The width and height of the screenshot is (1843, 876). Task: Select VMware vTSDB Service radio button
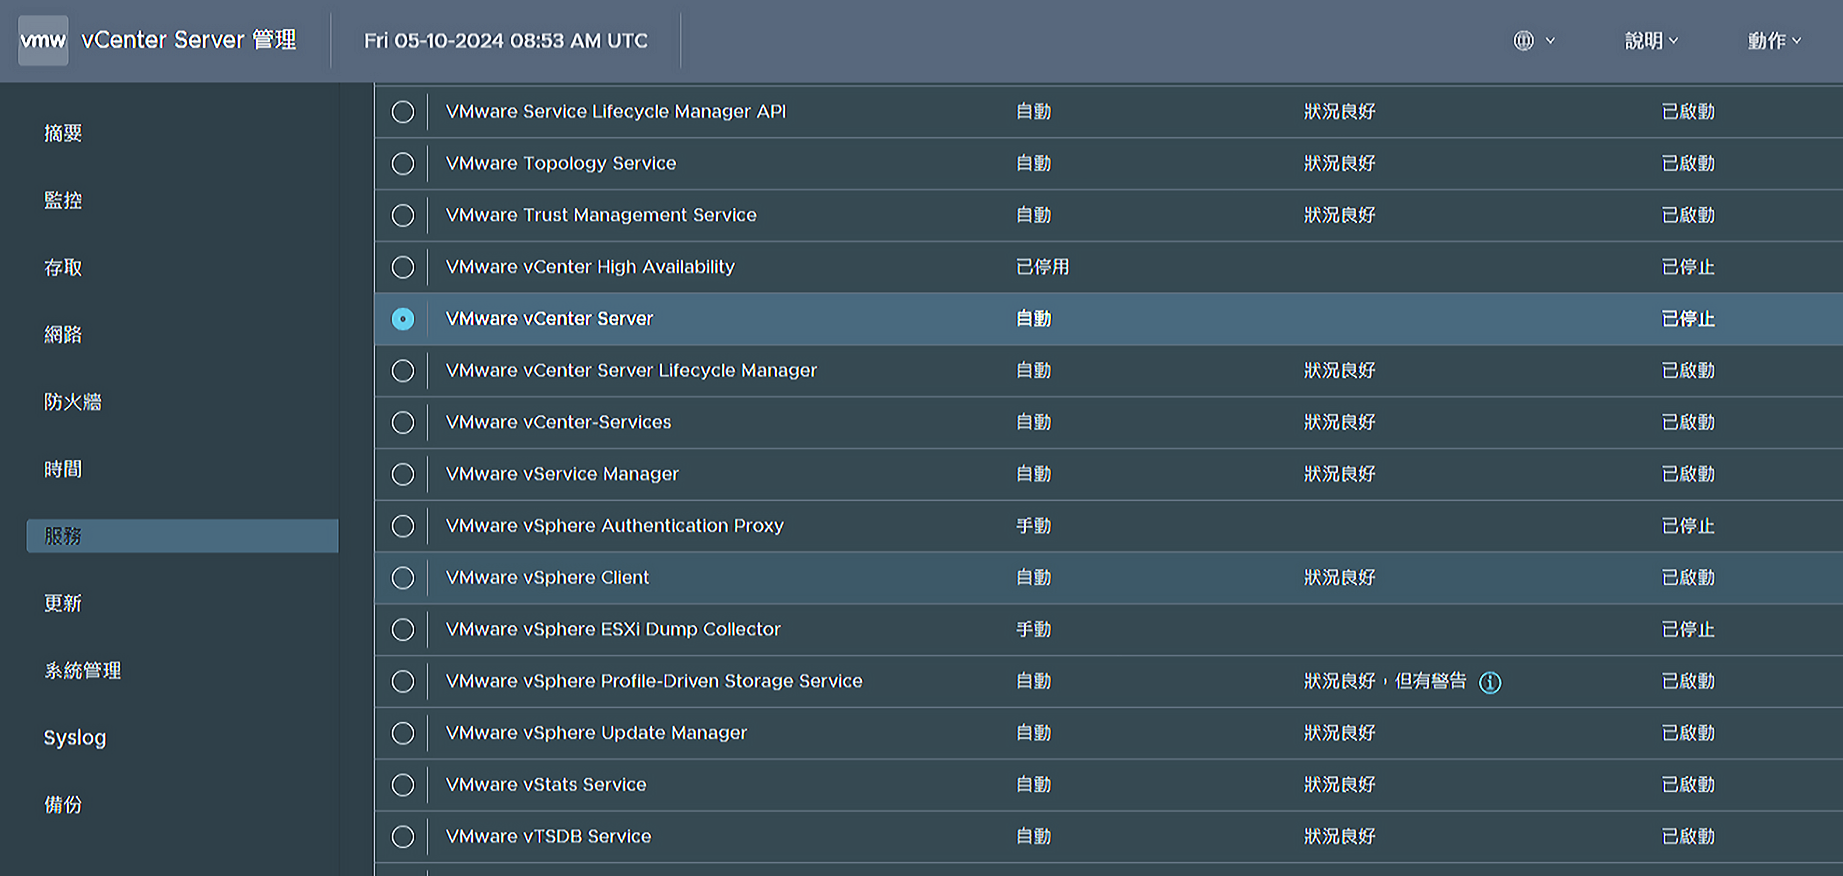click(x=403, y=837)
